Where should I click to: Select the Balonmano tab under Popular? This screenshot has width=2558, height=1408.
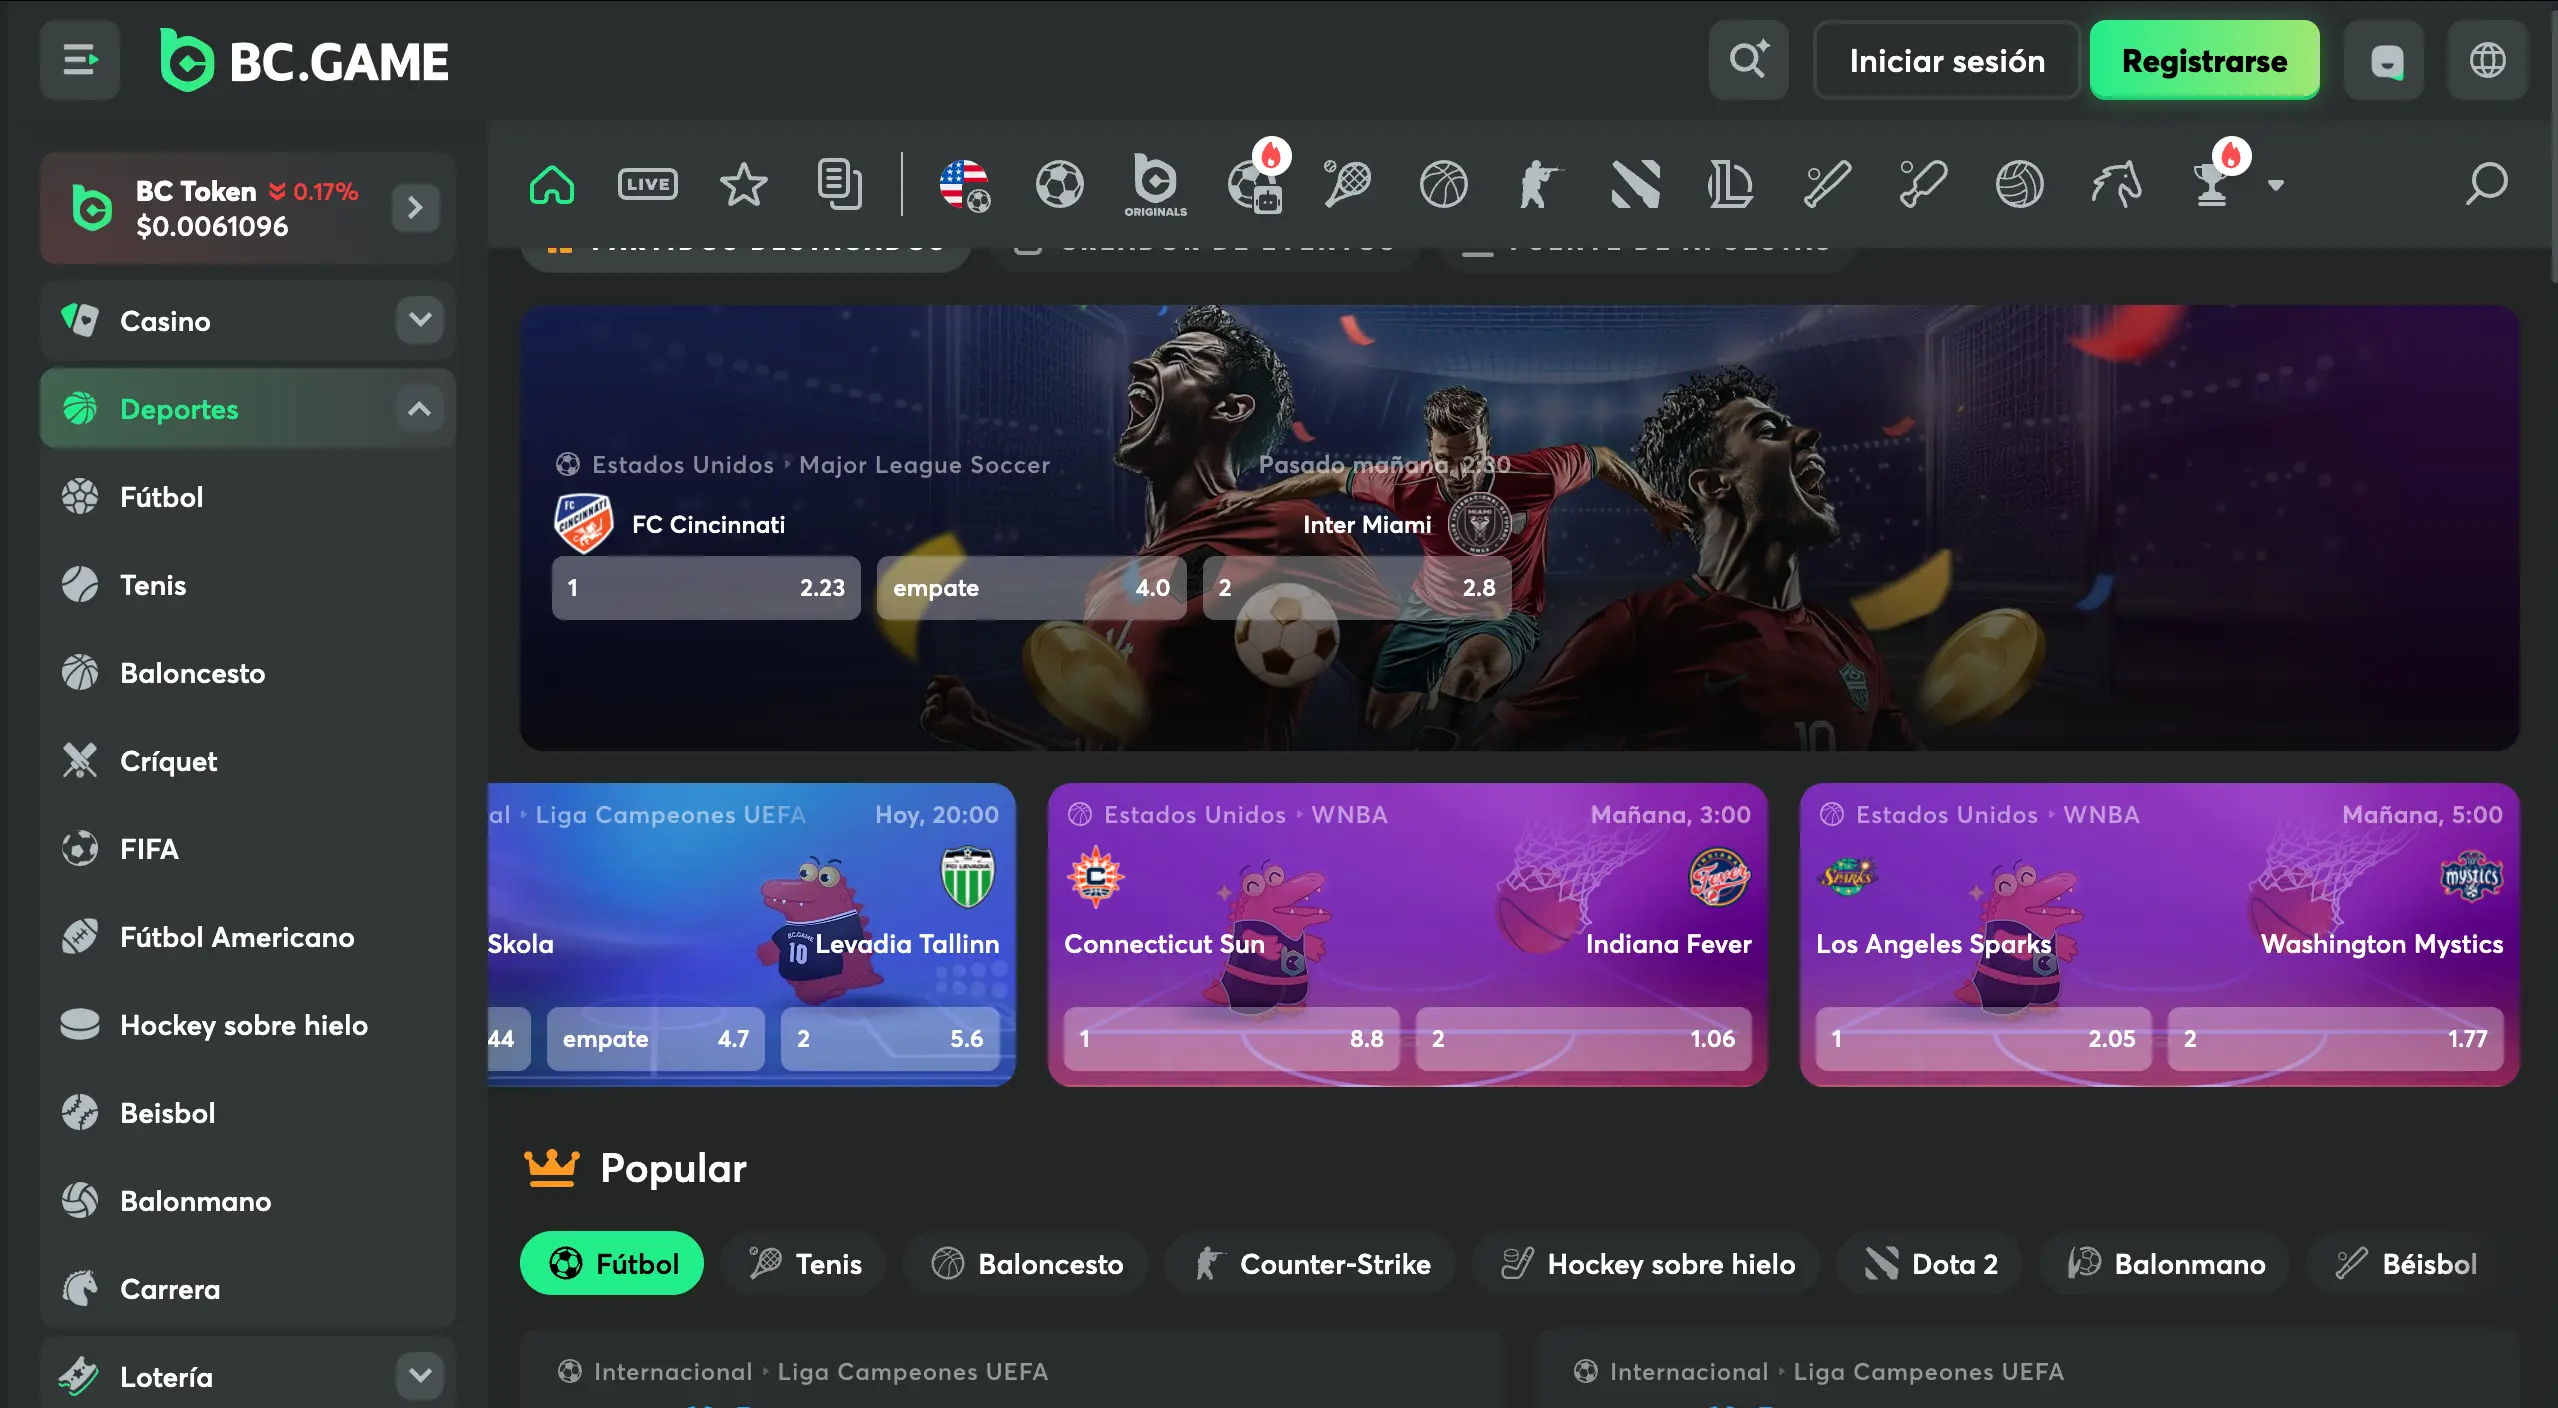(x=2165, y=1264)
